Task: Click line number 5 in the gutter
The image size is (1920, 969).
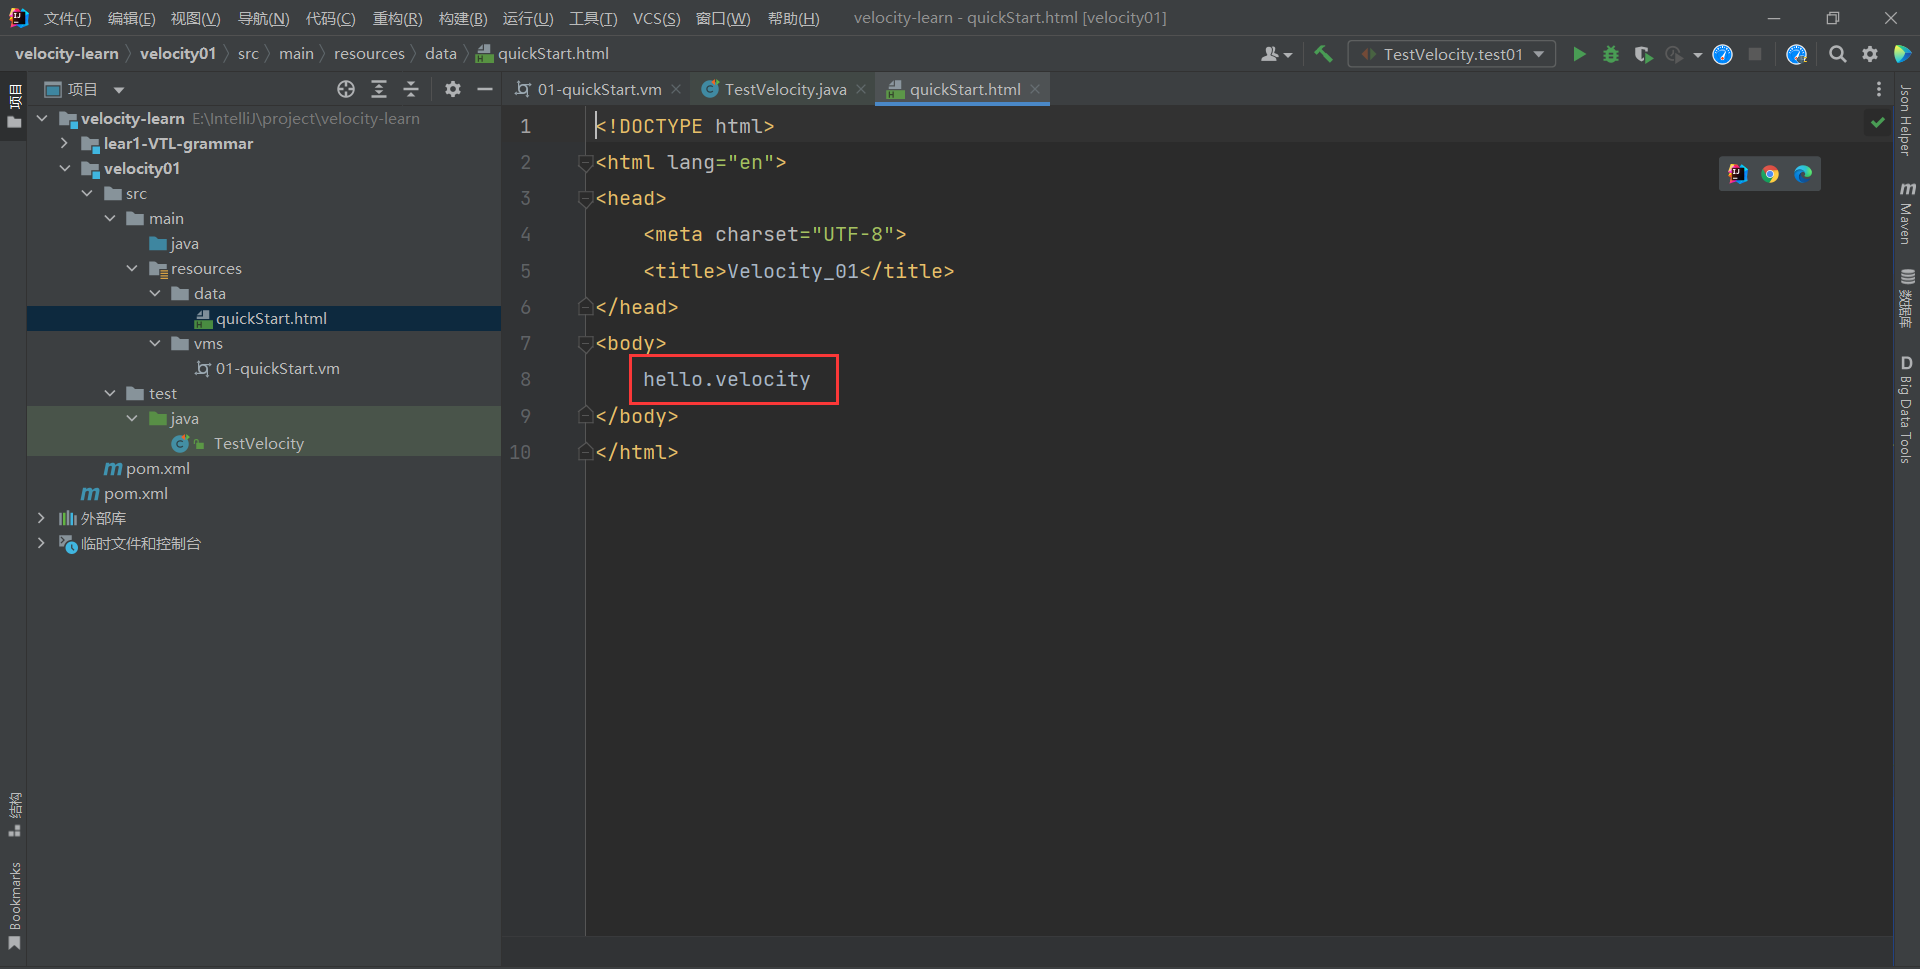Action: click(x=525, y=271)
